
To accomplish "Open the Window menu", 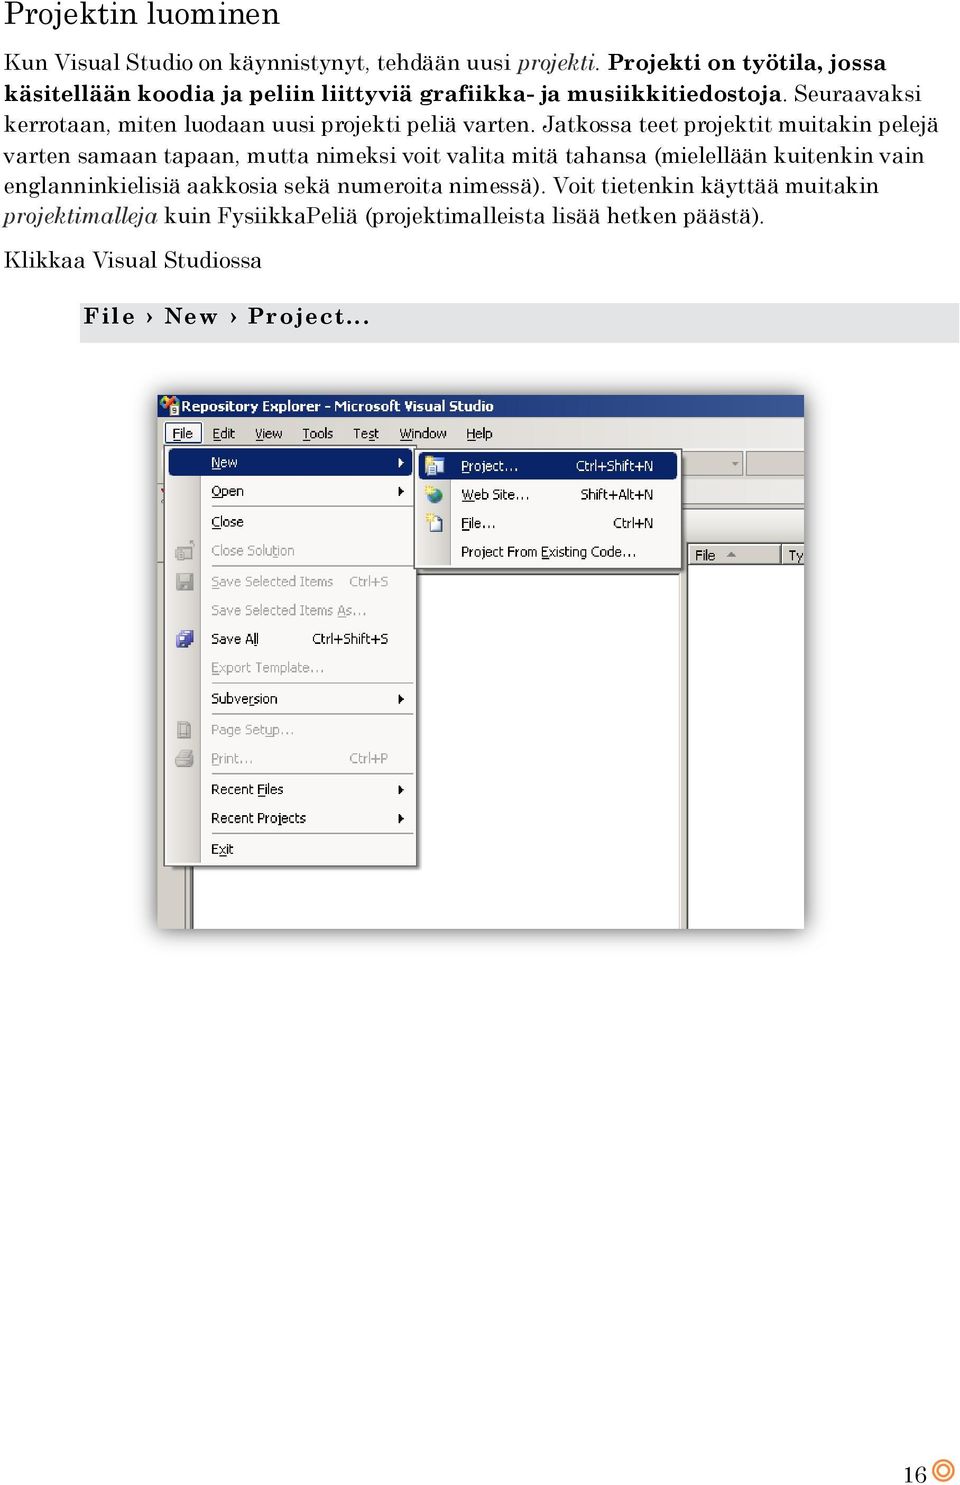I will click(423, 433).
